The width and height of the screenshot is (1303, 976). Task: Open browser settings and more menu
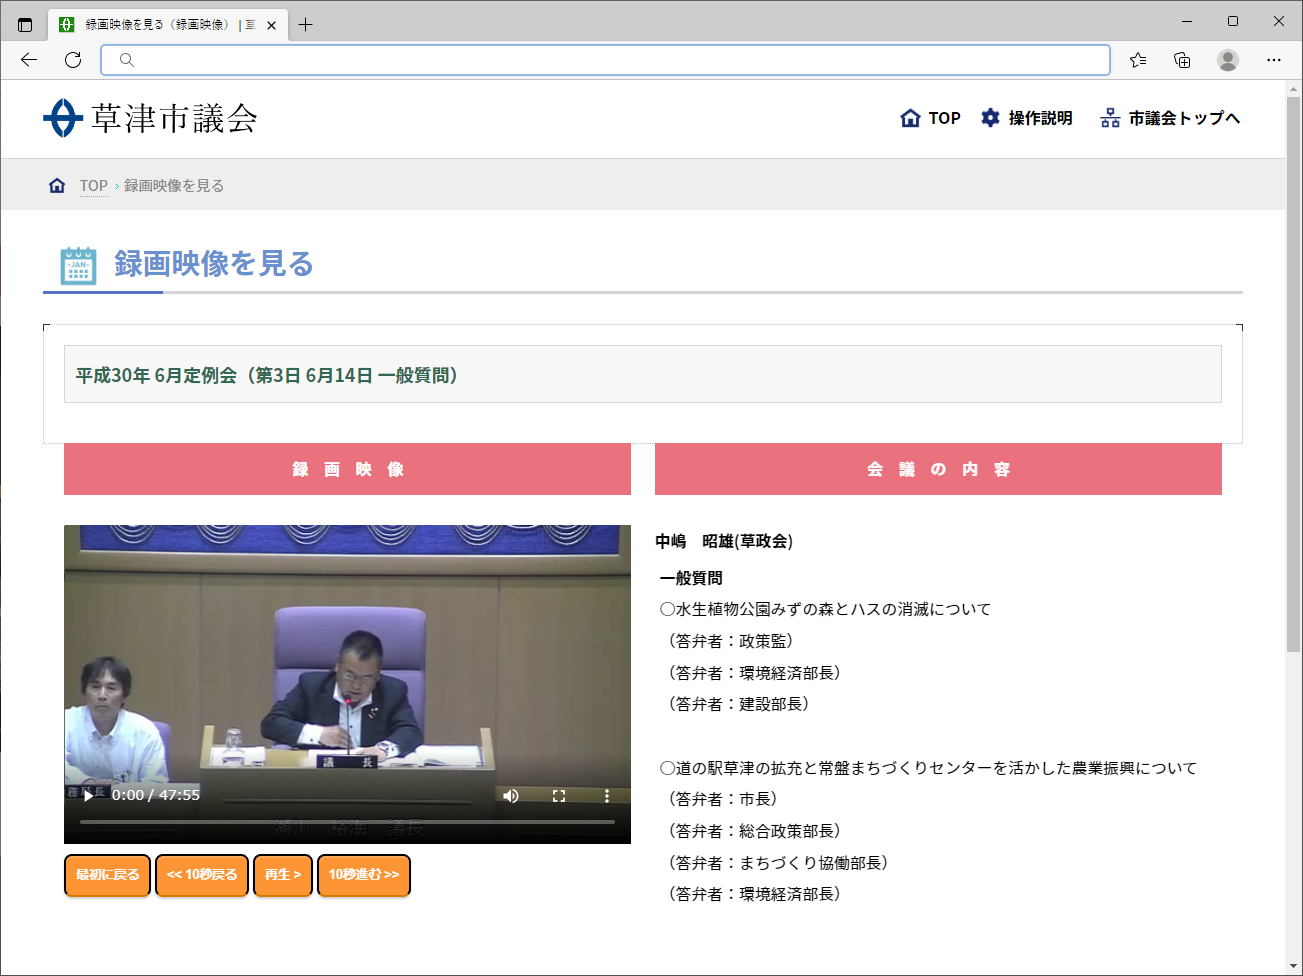pos(1274,60)
